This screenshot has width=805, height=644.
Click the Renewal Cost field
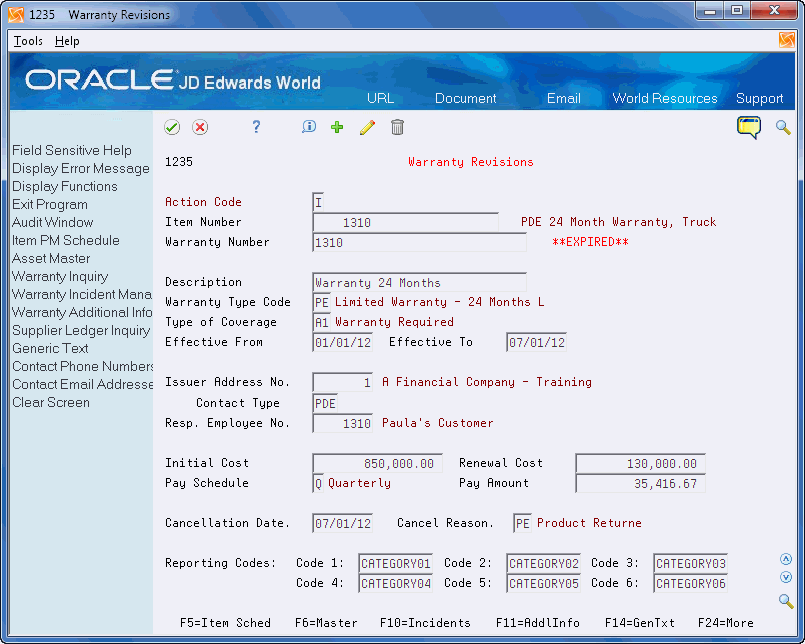point(641,464)
